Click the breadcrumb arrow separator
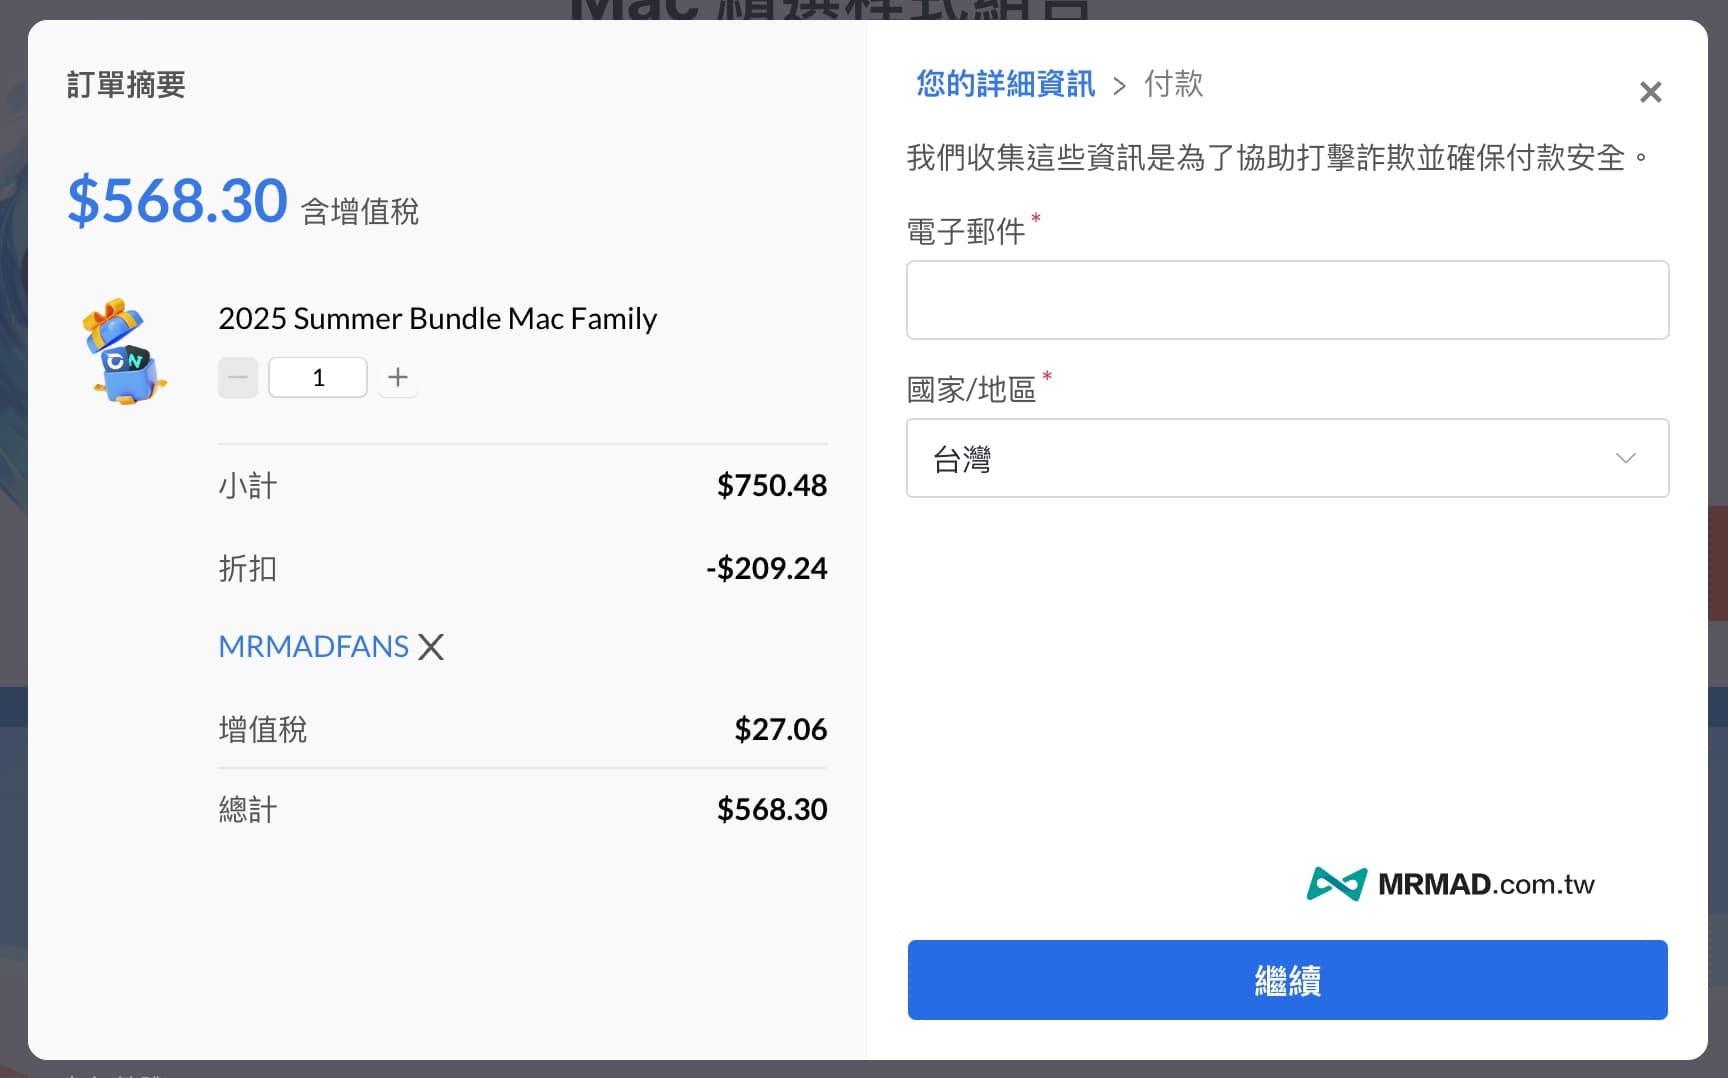 [x=1119, y=86]
